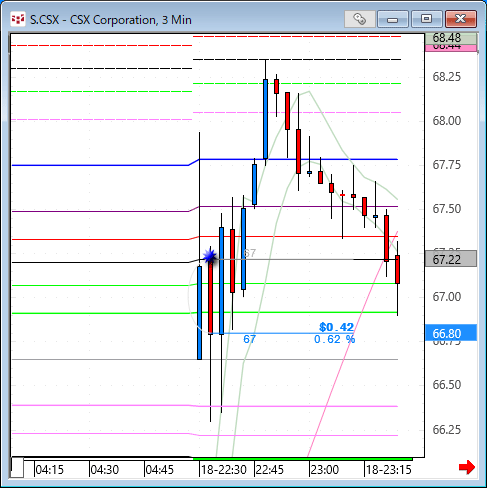This screenshot has width=487, height=488.
Task: Click the blue star trade marker
Action: point(210,256)
